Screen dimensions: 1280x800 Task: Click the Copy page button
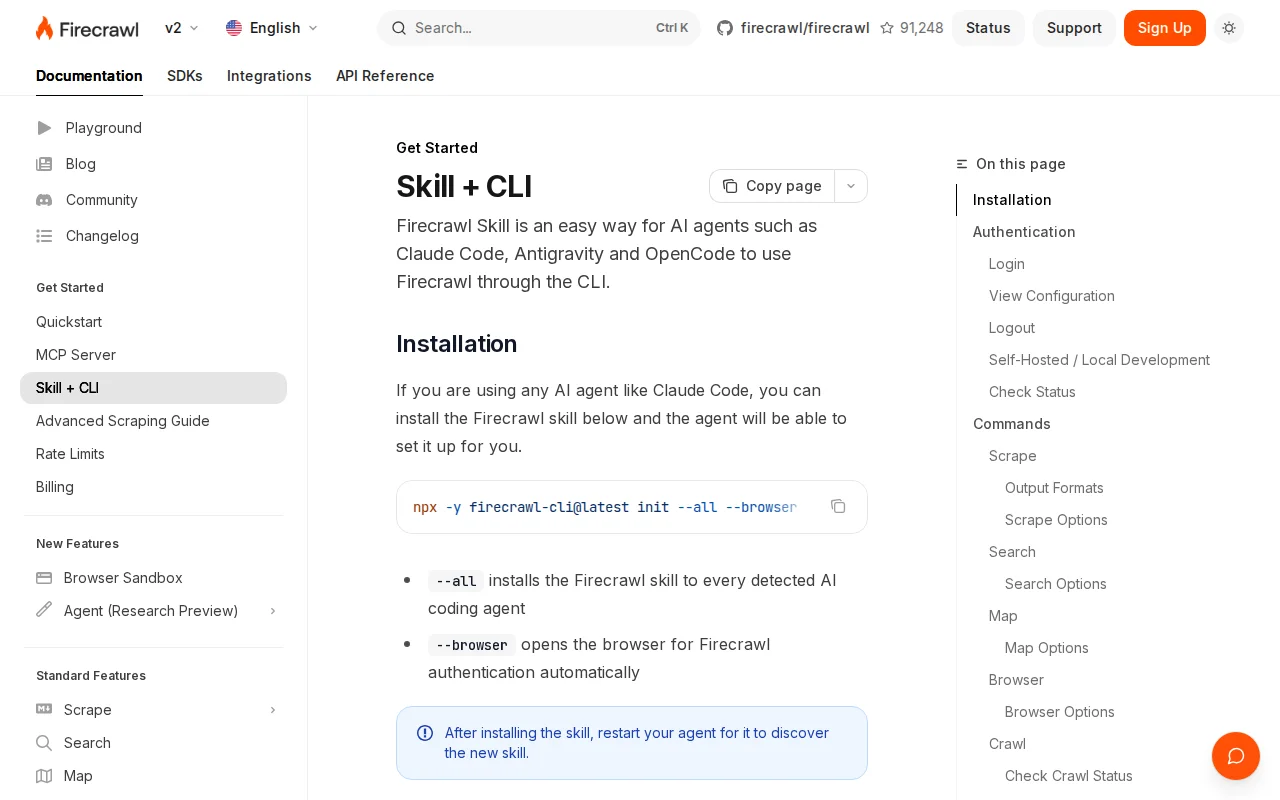coord(772,186)
